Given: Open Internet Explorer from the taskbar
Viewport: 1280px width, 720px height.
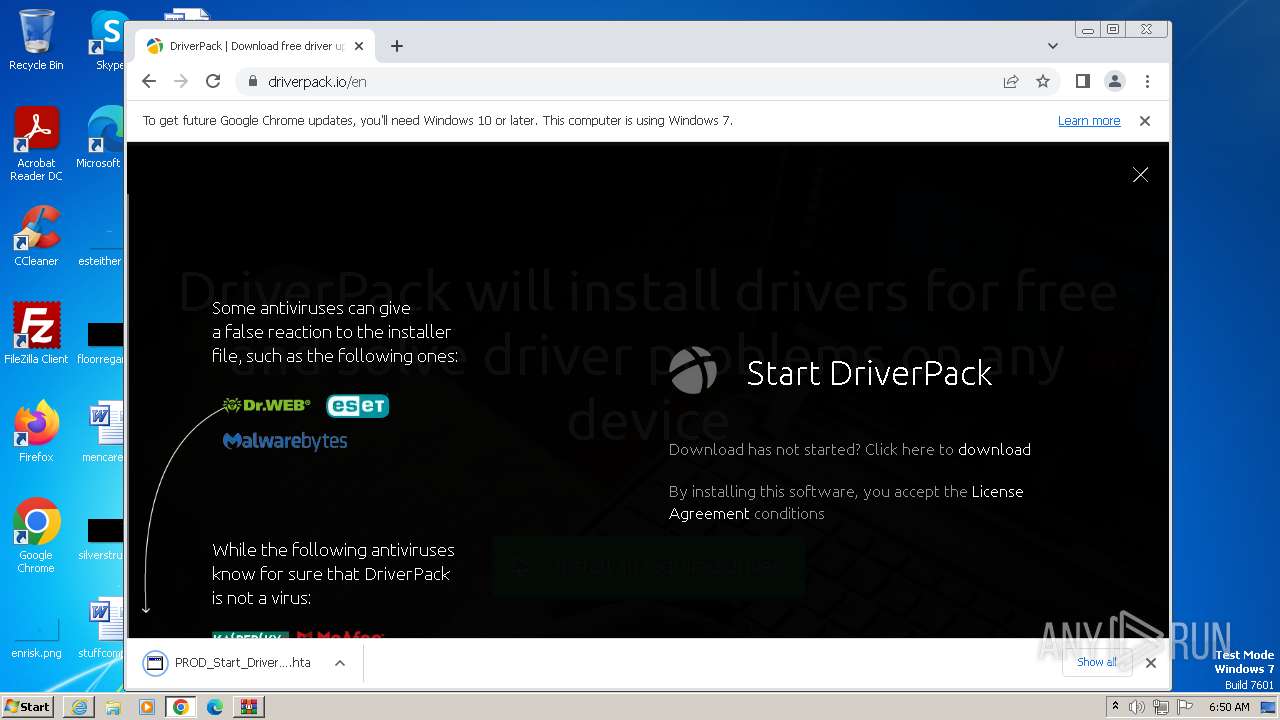Looking at the screenshot, I should coord(79,707).
